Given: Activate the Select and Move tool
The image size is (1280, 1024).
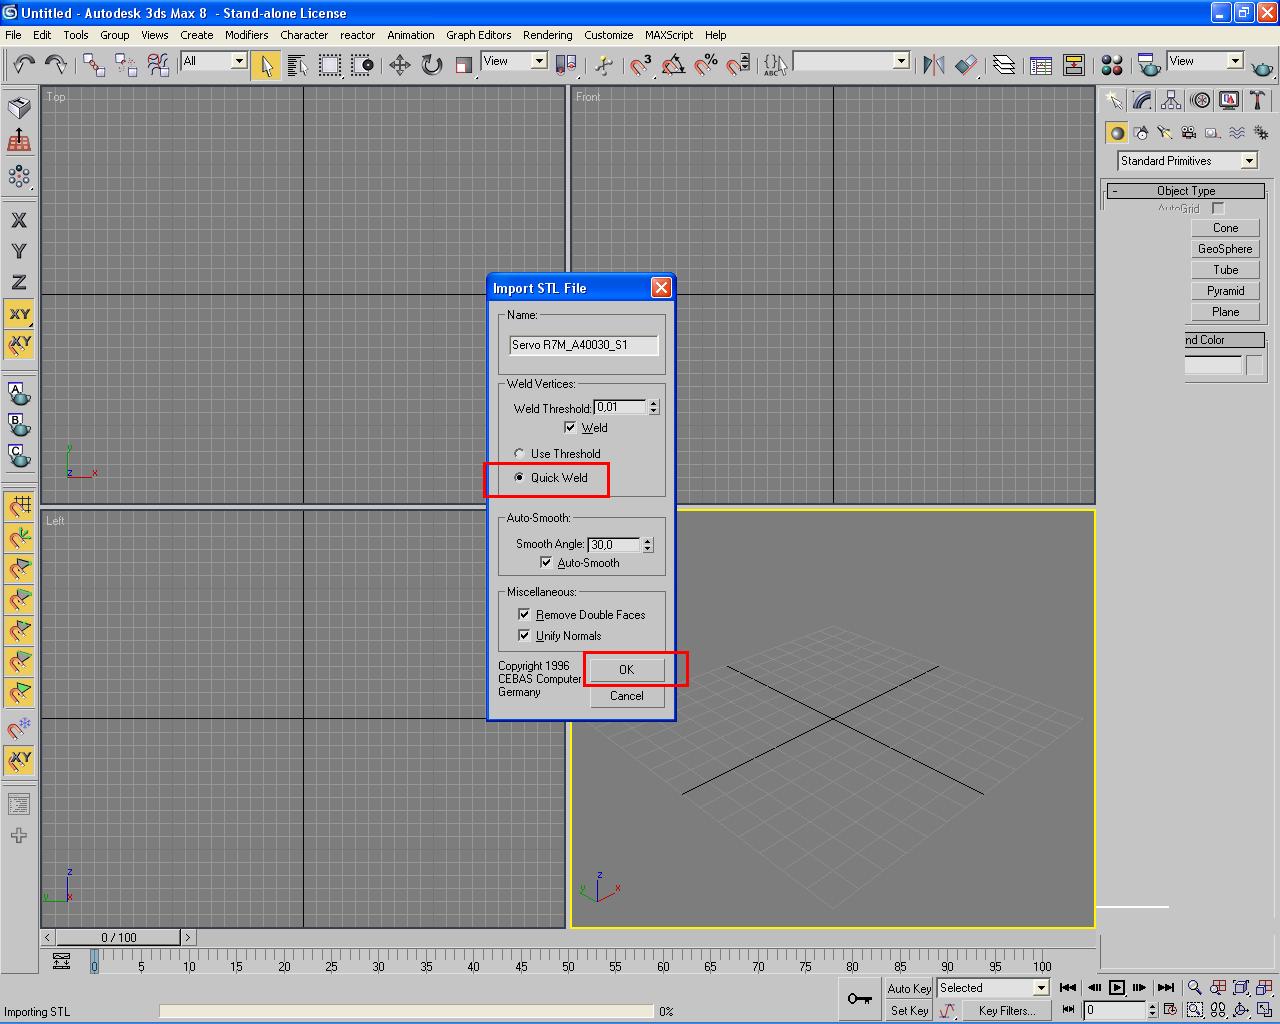Looking at the screenshot, I should point(400,65).
